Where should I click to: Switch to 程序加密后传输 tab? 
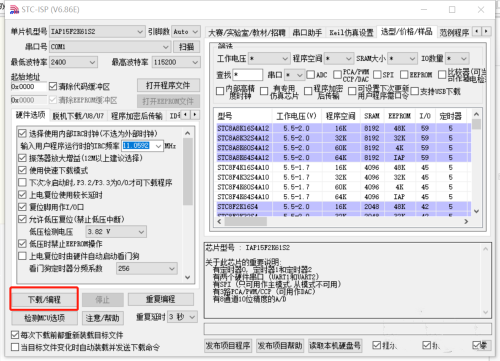pyautogui.click(x=137, y=116)
